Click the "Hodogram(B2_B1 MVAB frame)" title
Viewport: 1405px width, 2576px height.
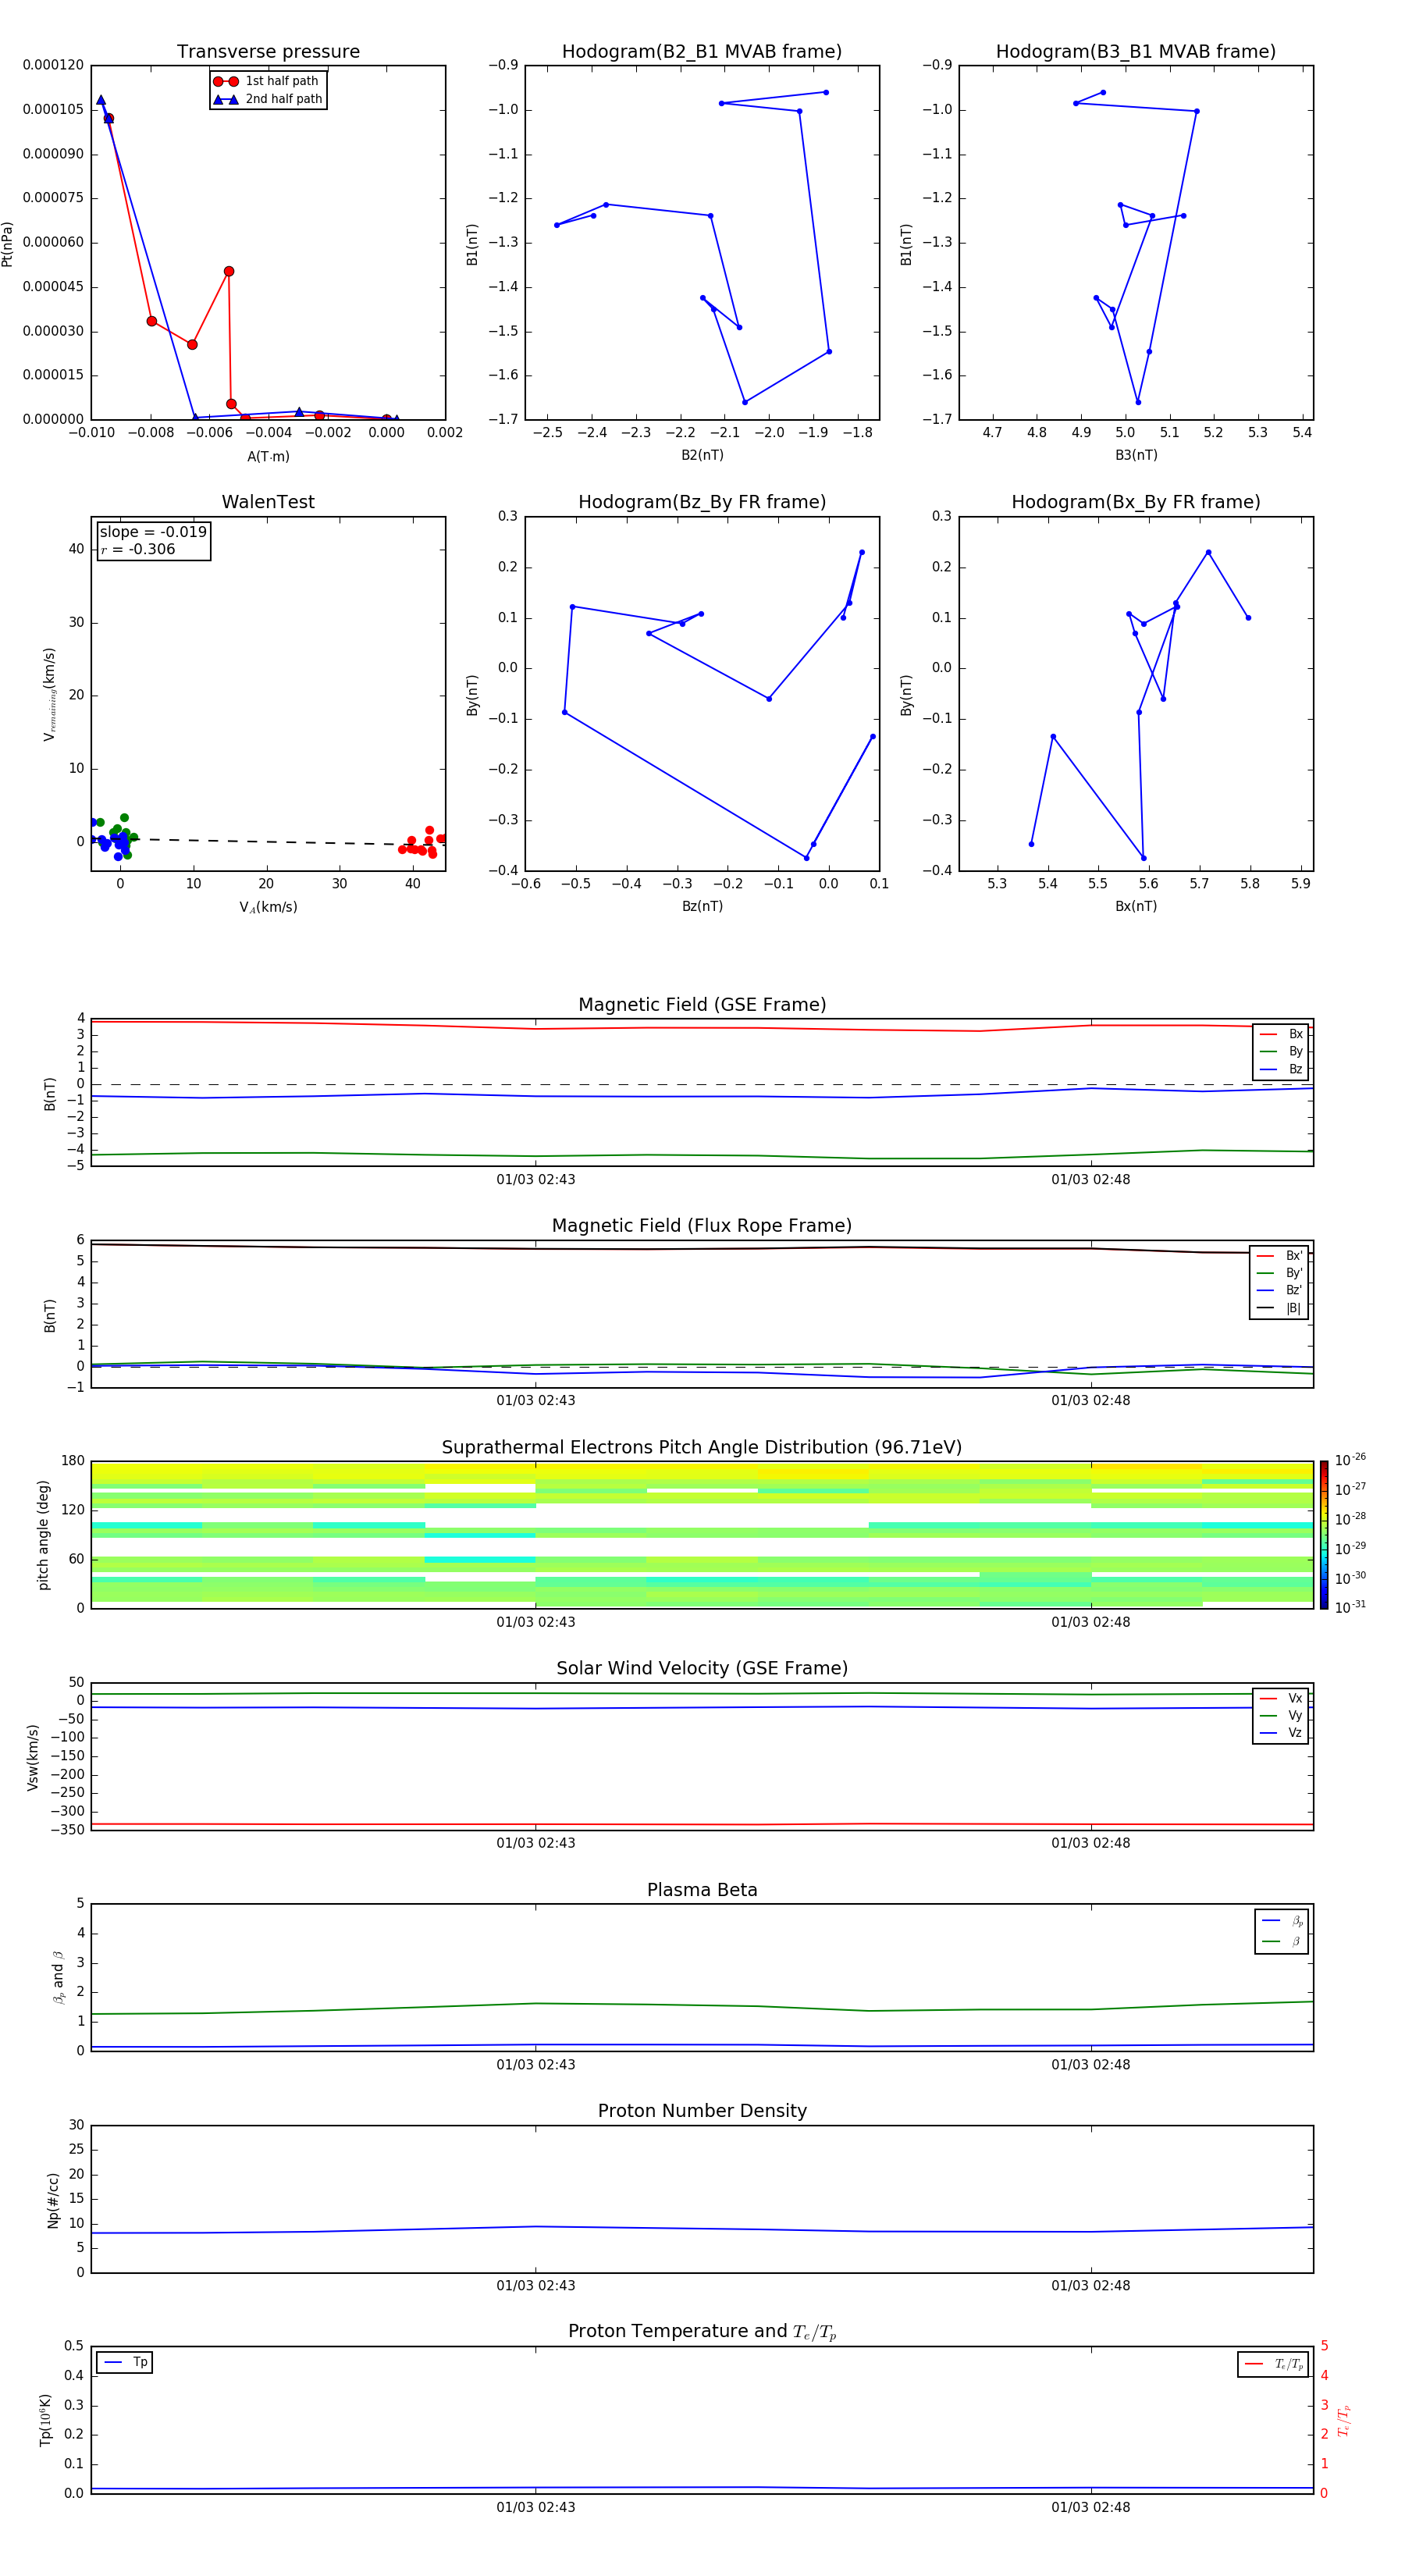702,52
